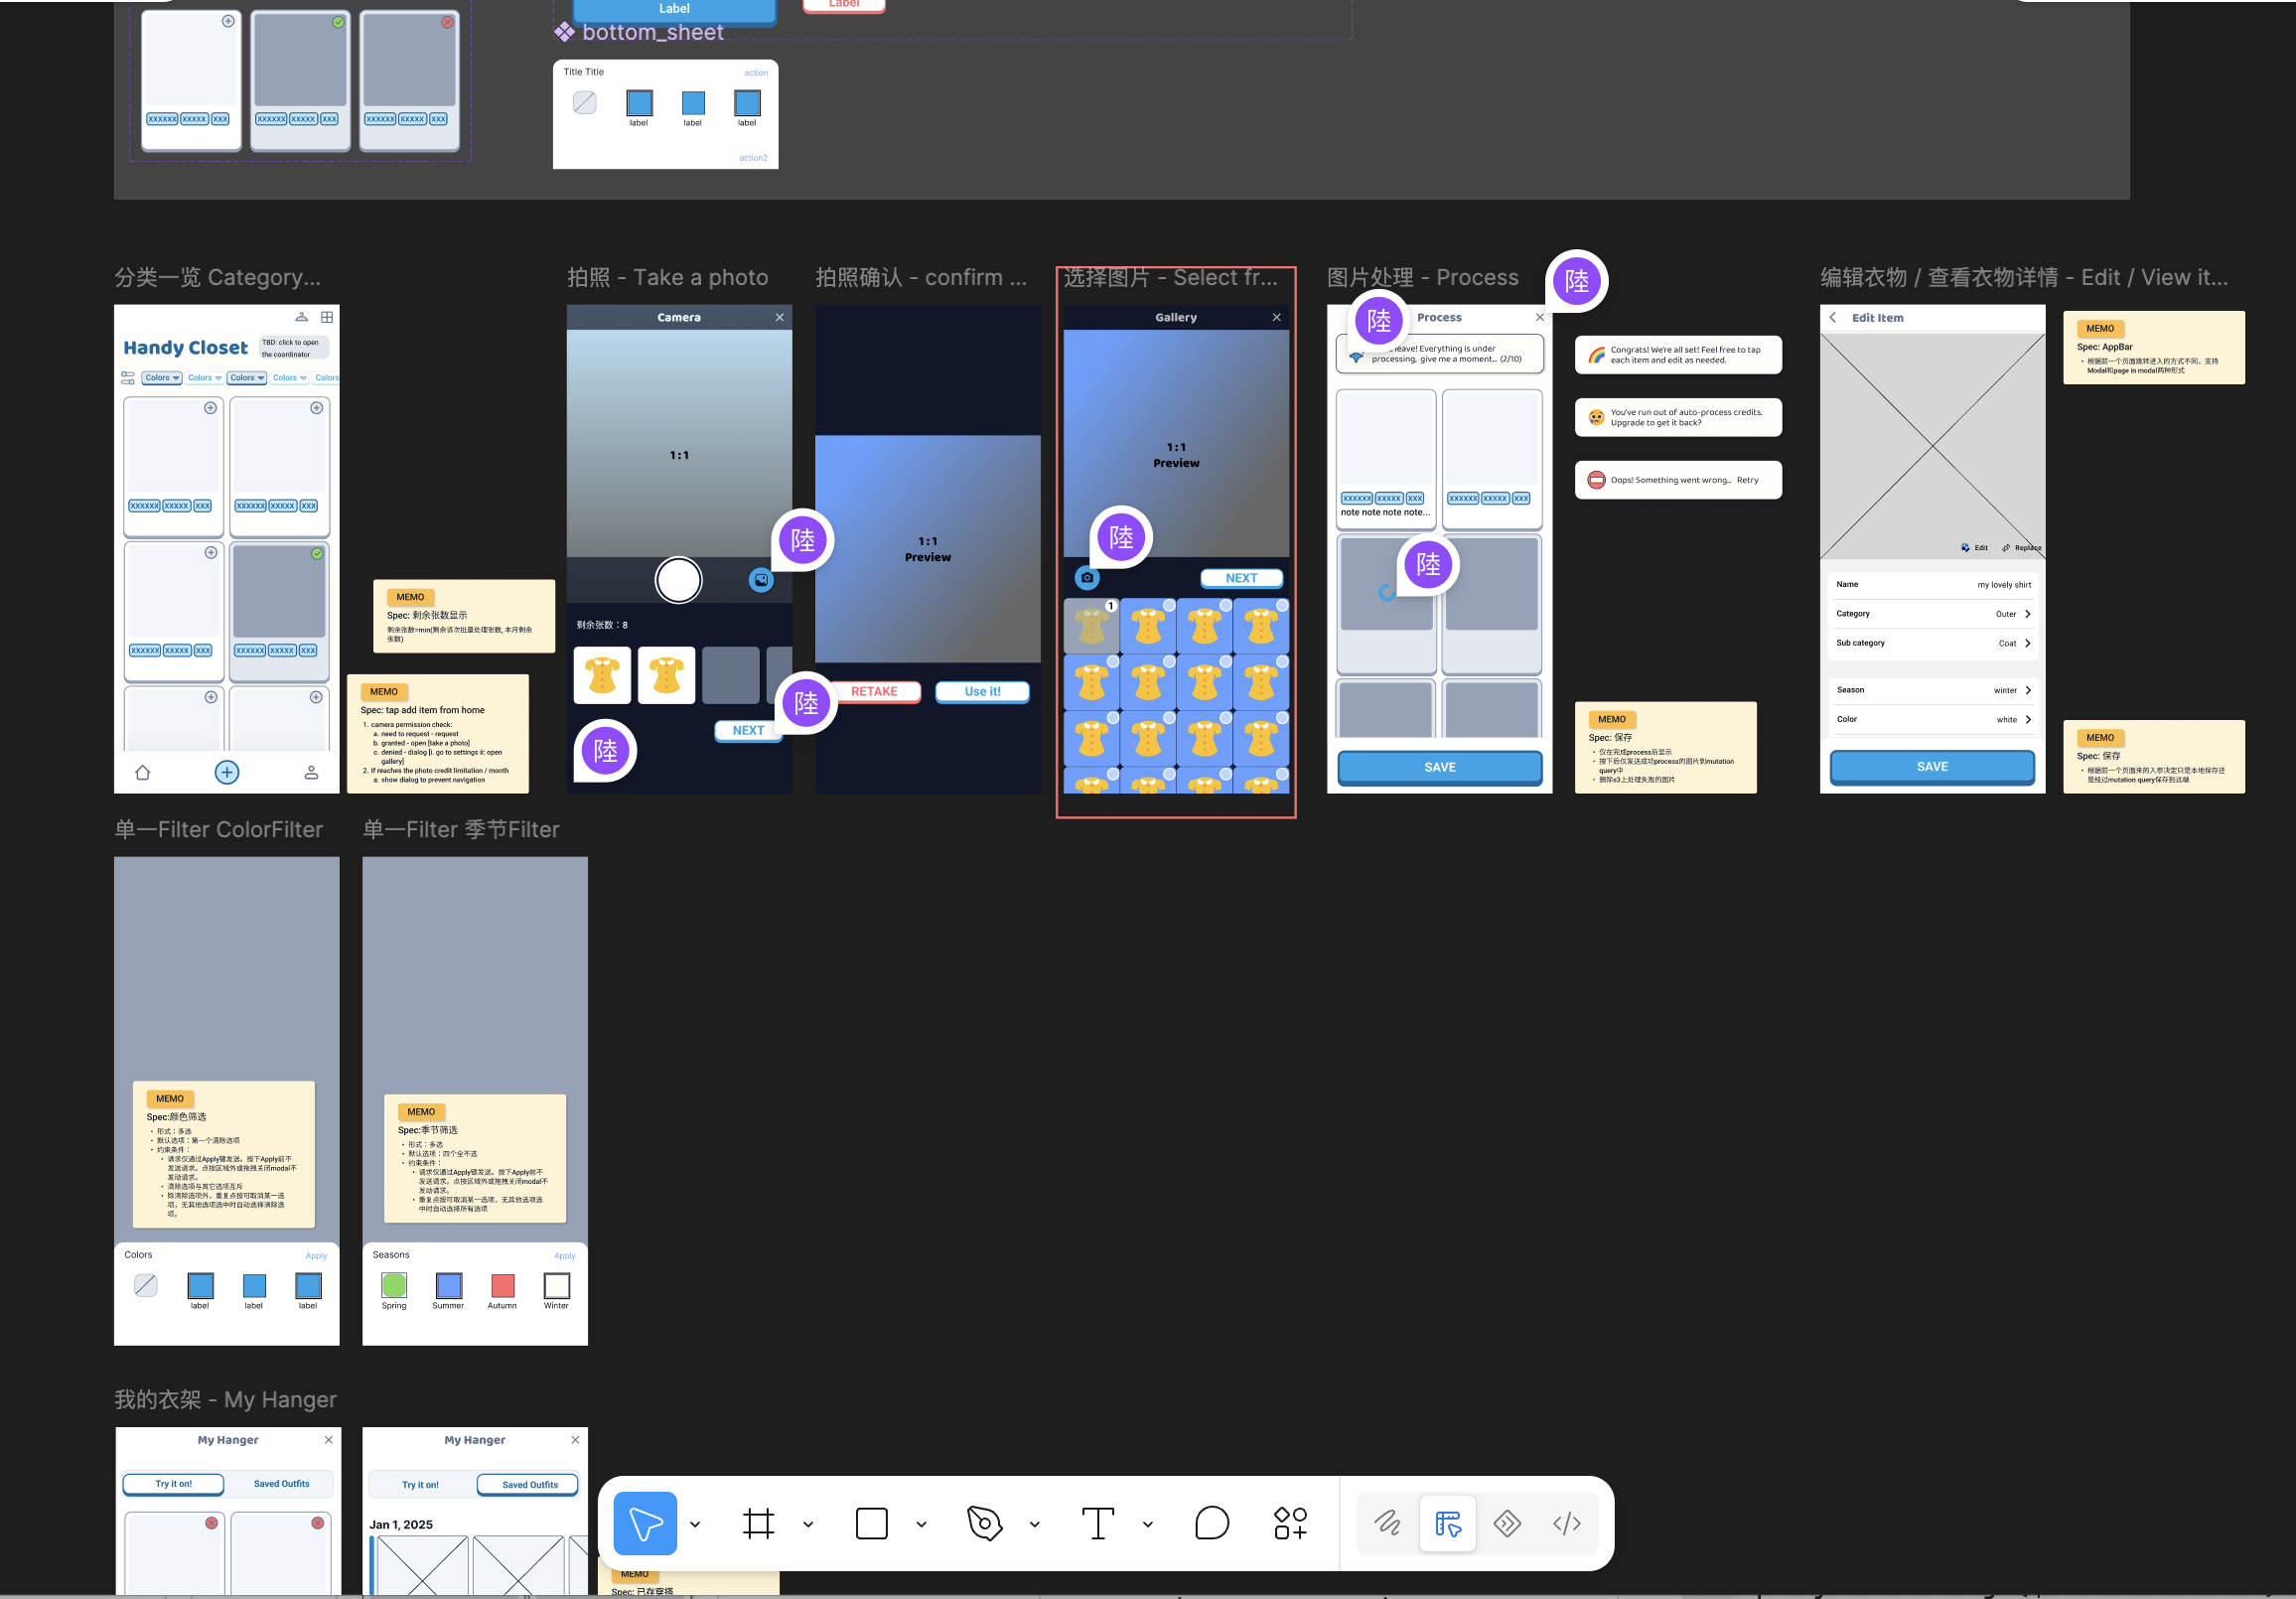Screen dimensions: 2296x1599
Task: Open the Pen tool dropdown arrow
Action: 1034,1524
